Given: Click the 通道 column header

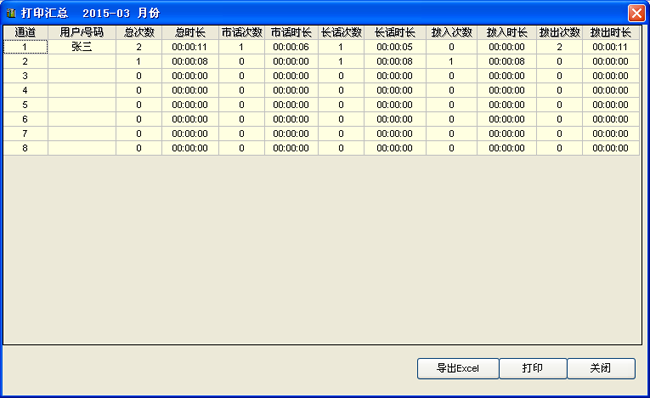Looking at the screenshot, I should pos(25,32).
